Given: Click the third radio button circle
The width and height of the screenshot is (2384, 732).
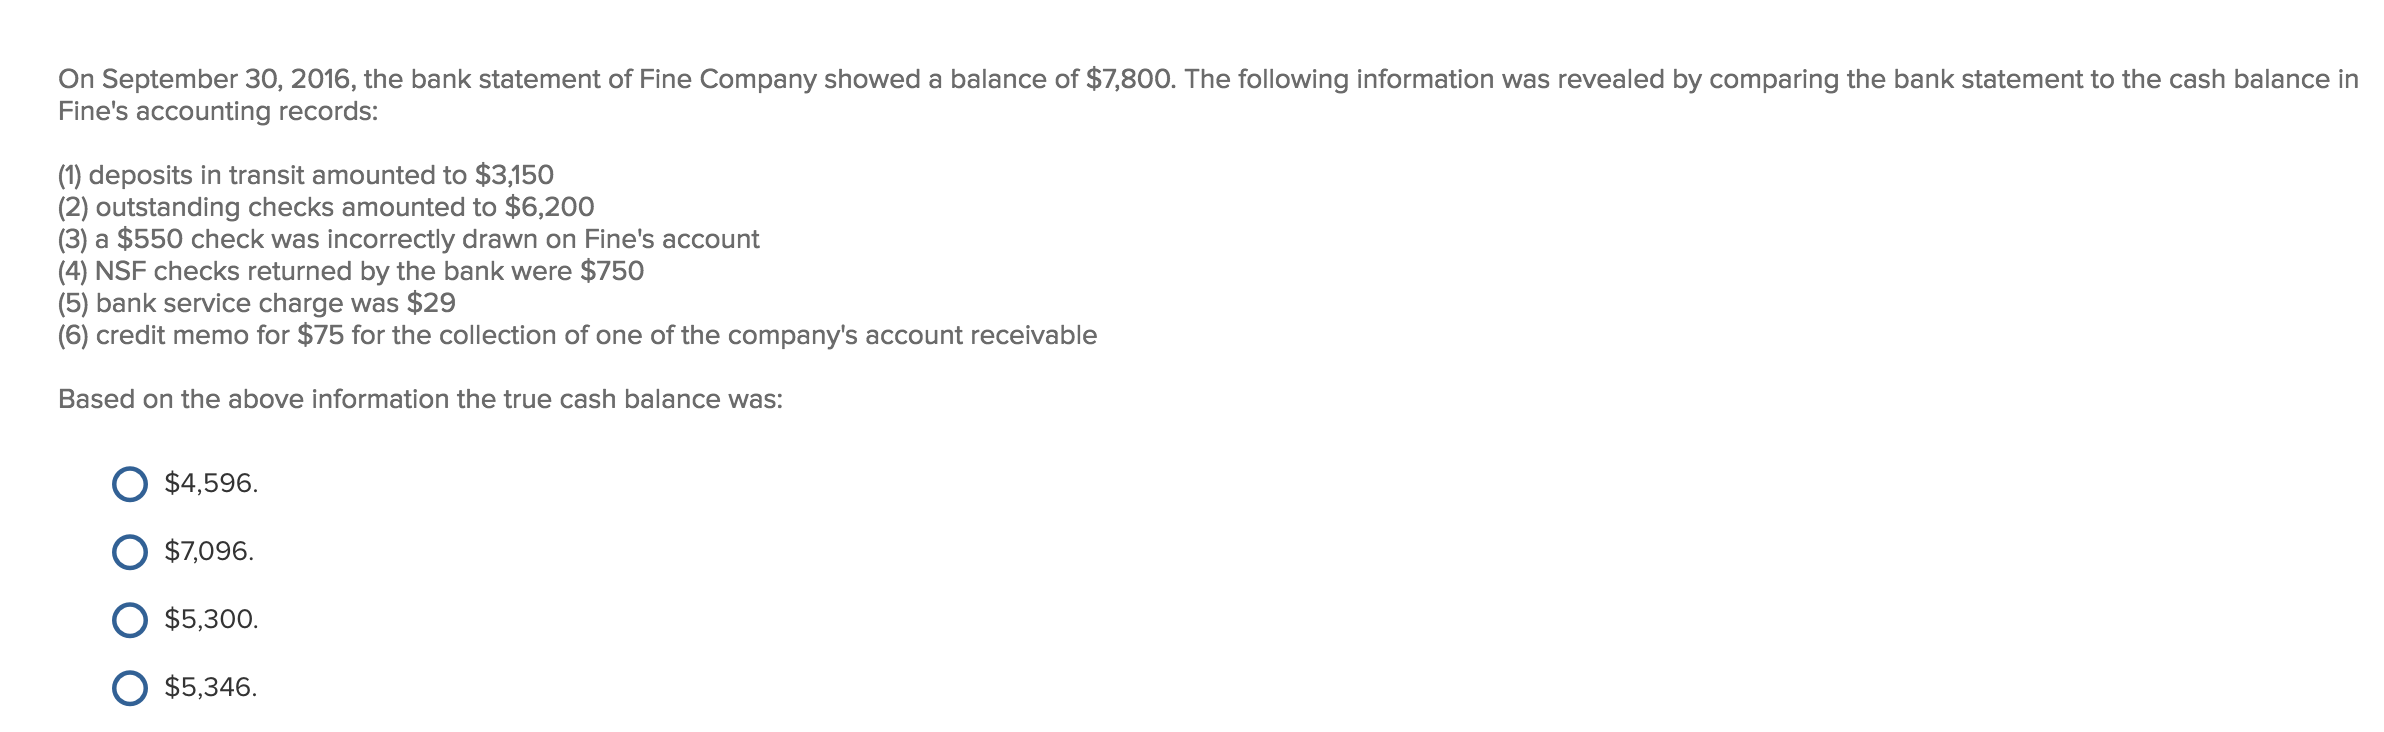Looking at the screenshot, I should 128,622.
